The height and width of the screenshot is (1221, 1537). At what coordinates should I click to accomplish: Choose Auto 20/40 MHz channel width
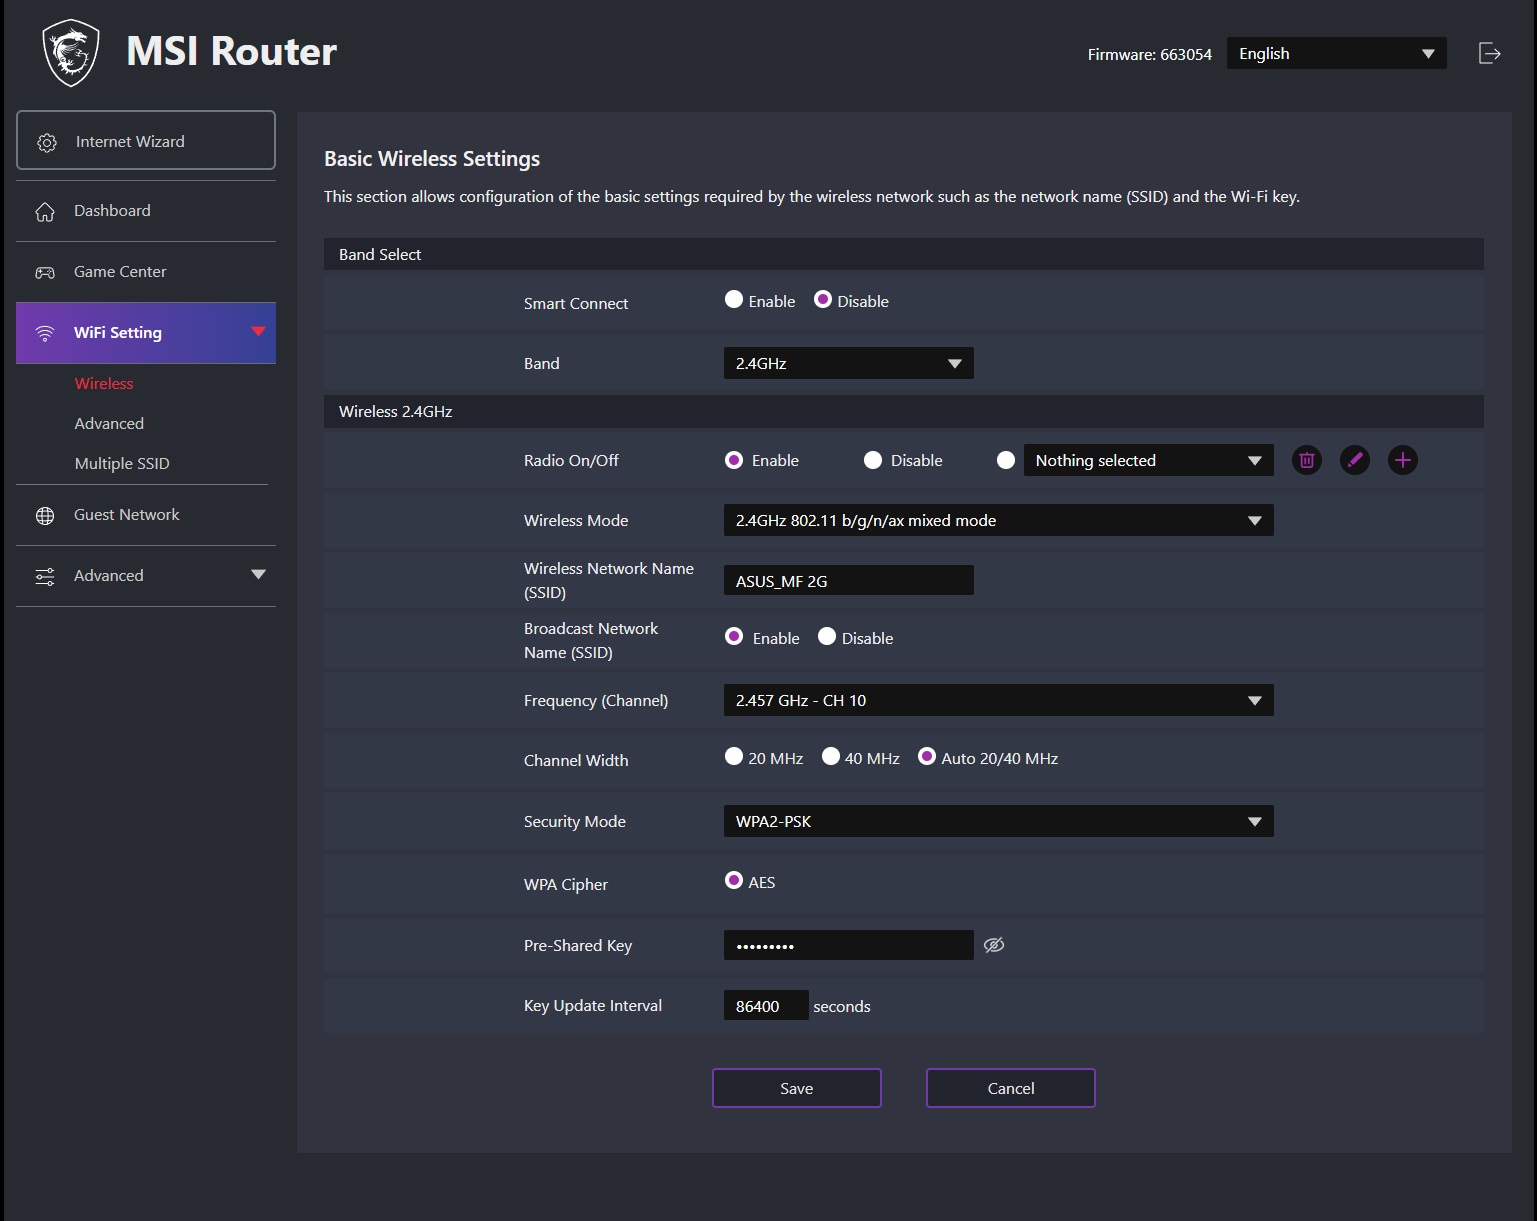click(927, 756)
